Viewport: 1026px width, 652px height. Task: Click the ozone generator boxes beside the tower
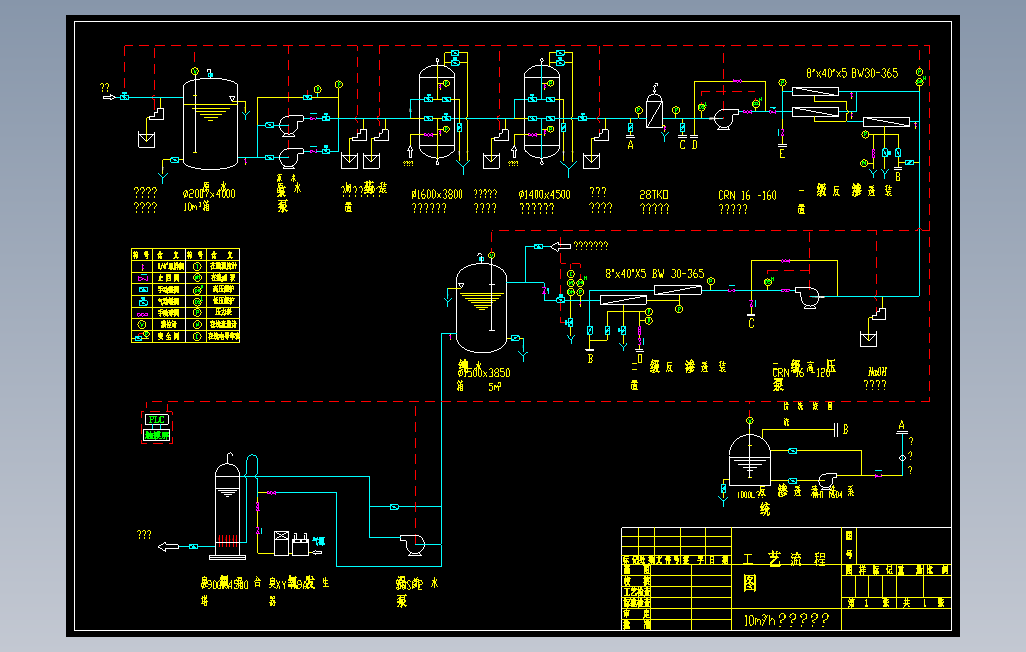pyautogui.click(x=291, y=543)
